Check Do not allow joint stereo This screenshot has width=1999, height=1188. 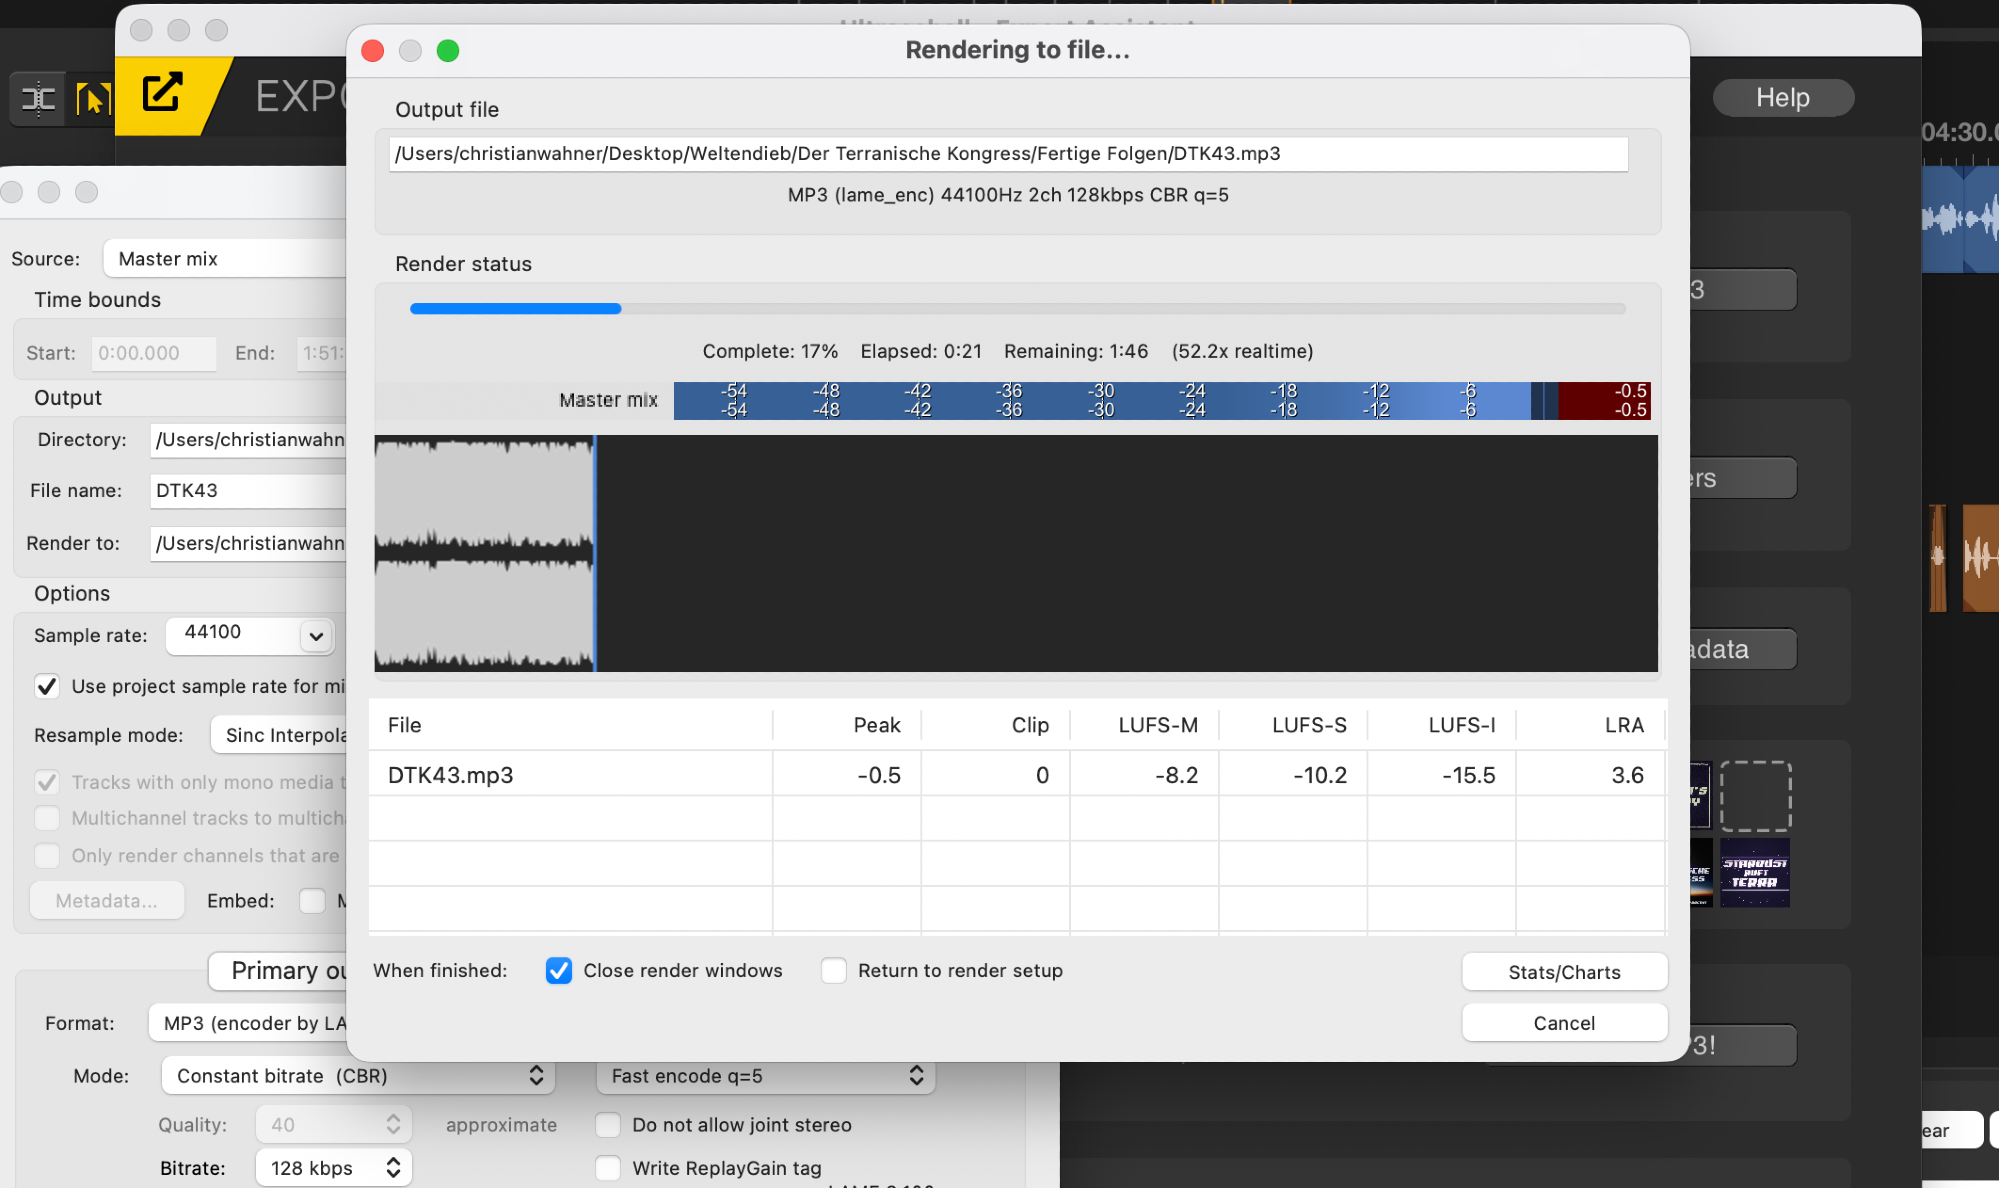click(608, 1125)
